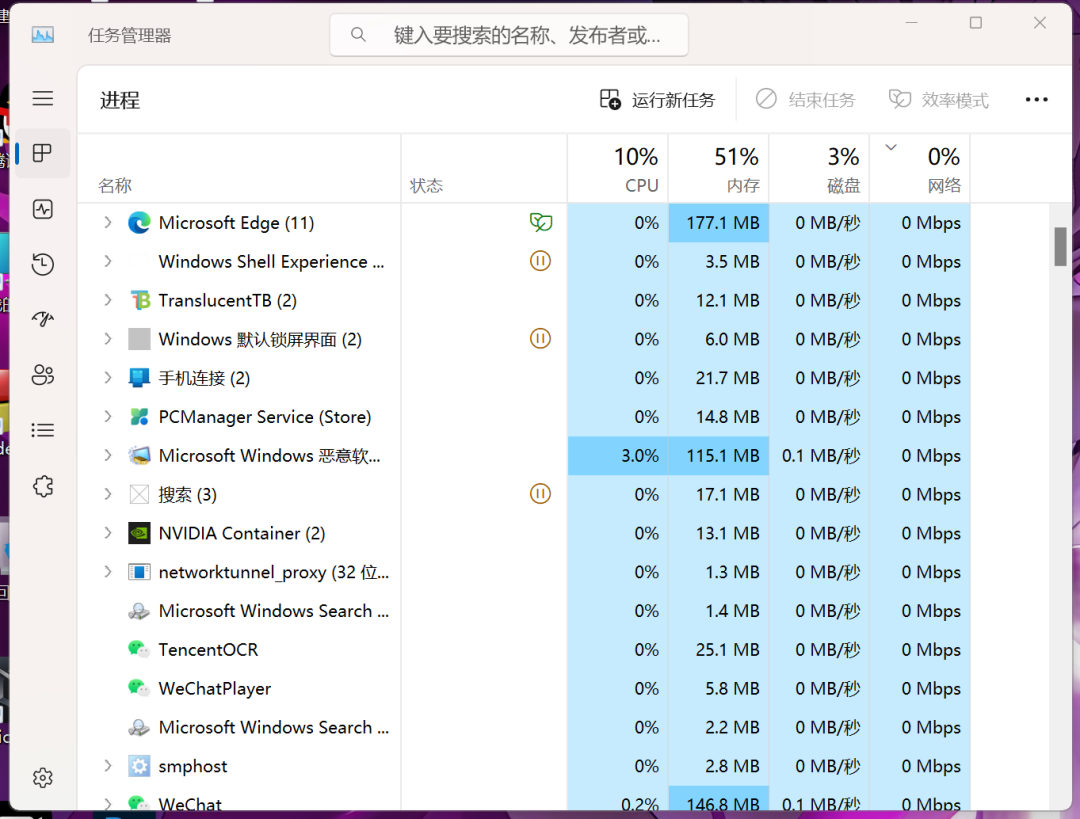Viewport: 1080px width, 819px height.
Task: Click the 115.1 MB memory cell
Action: (x=718, y=455)
